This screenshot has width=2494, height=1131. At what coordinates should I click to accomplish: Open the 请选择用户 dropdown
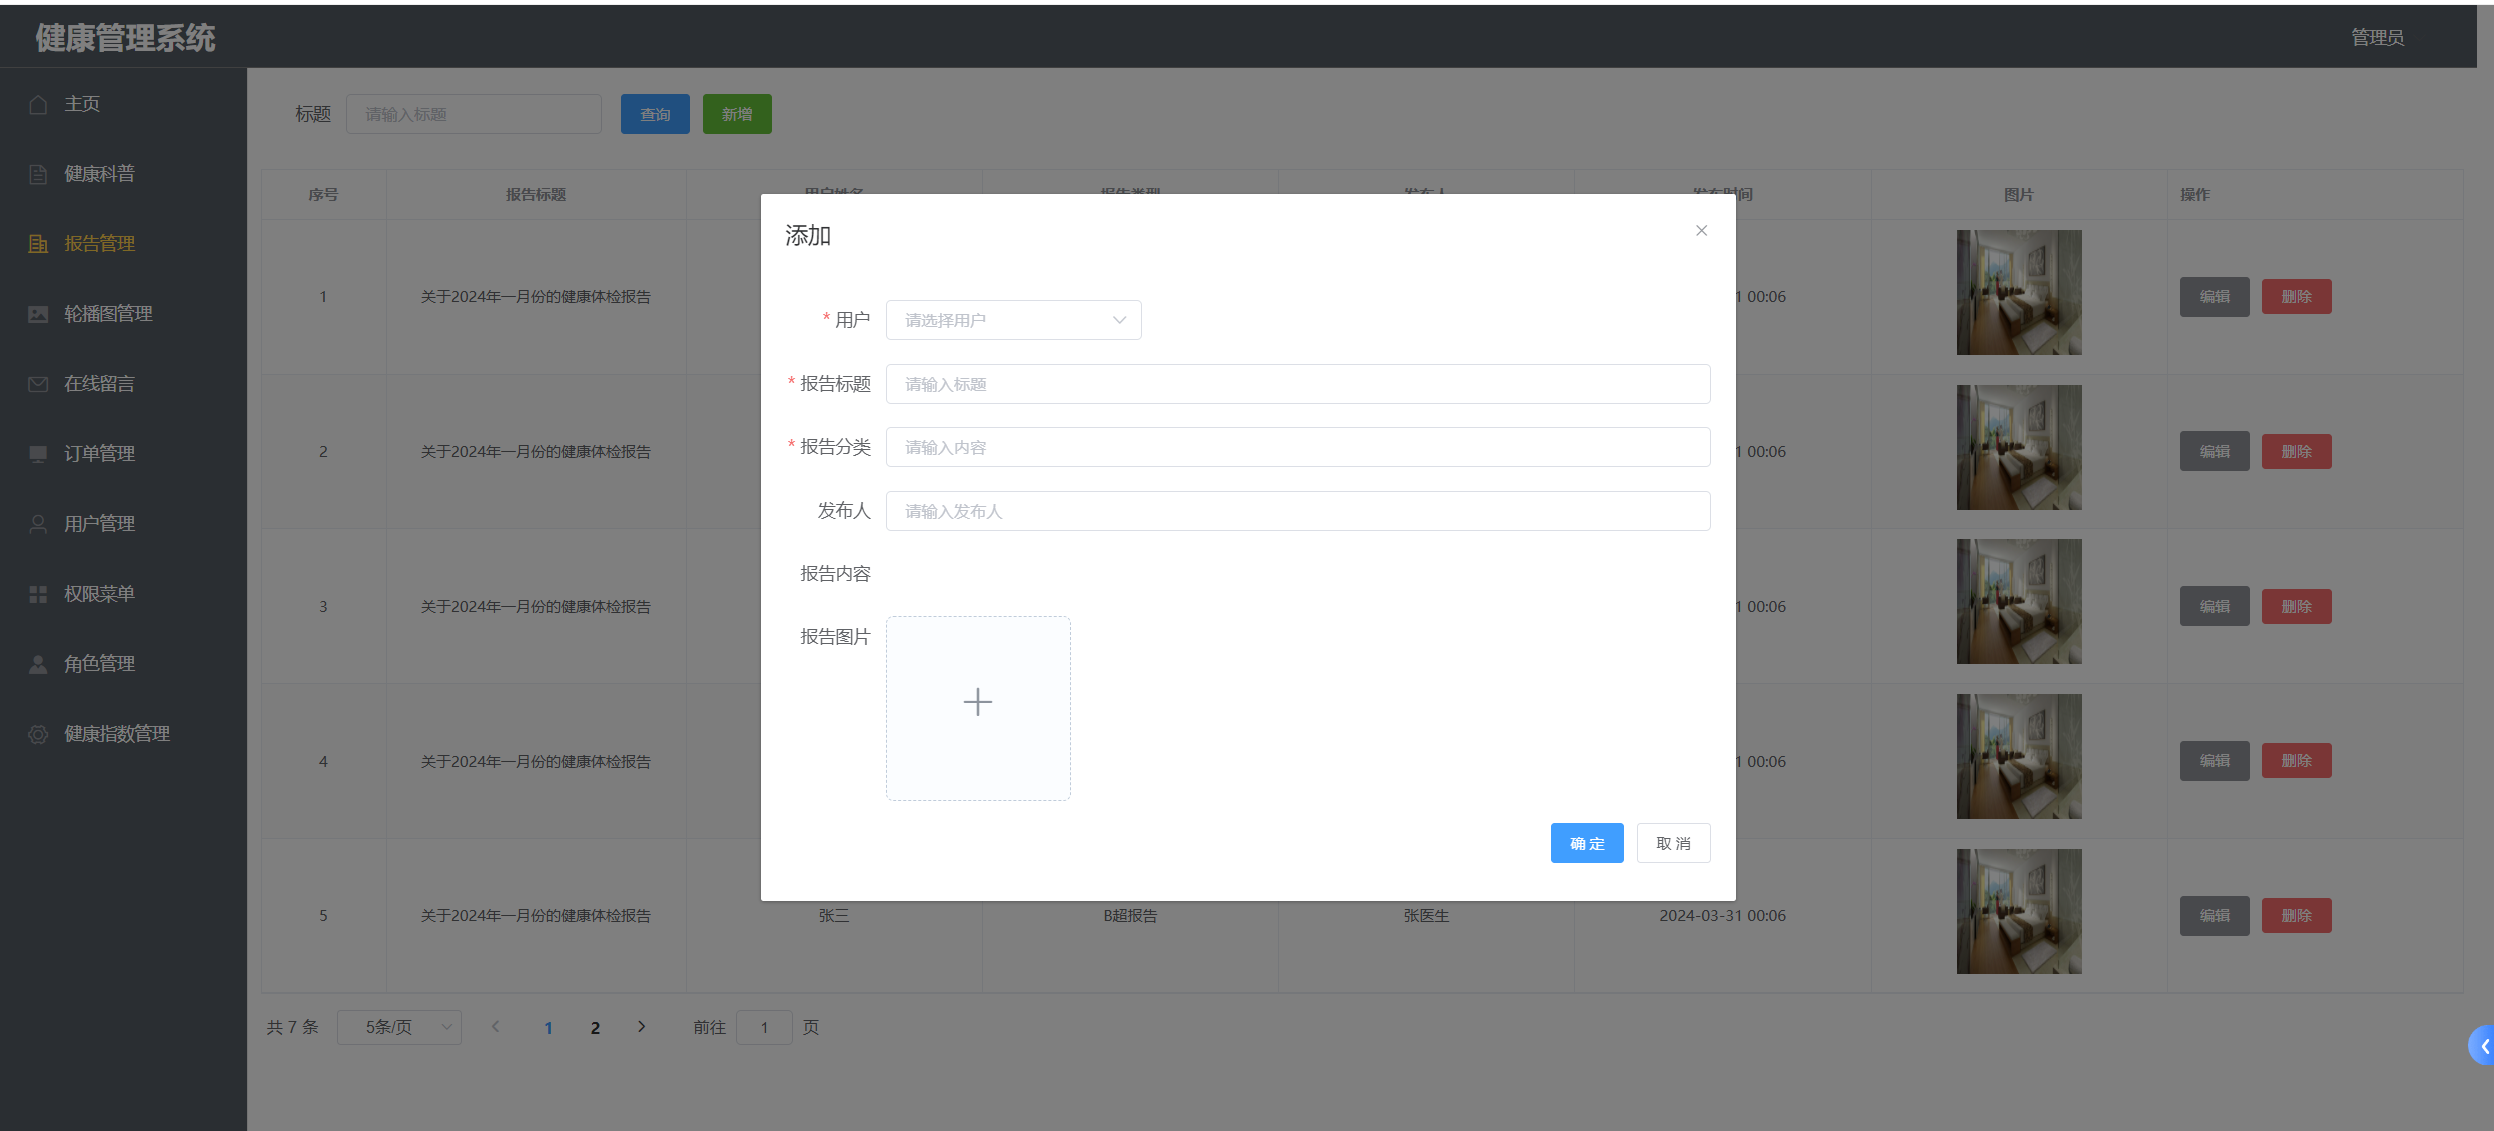[x=1013, y=320]
